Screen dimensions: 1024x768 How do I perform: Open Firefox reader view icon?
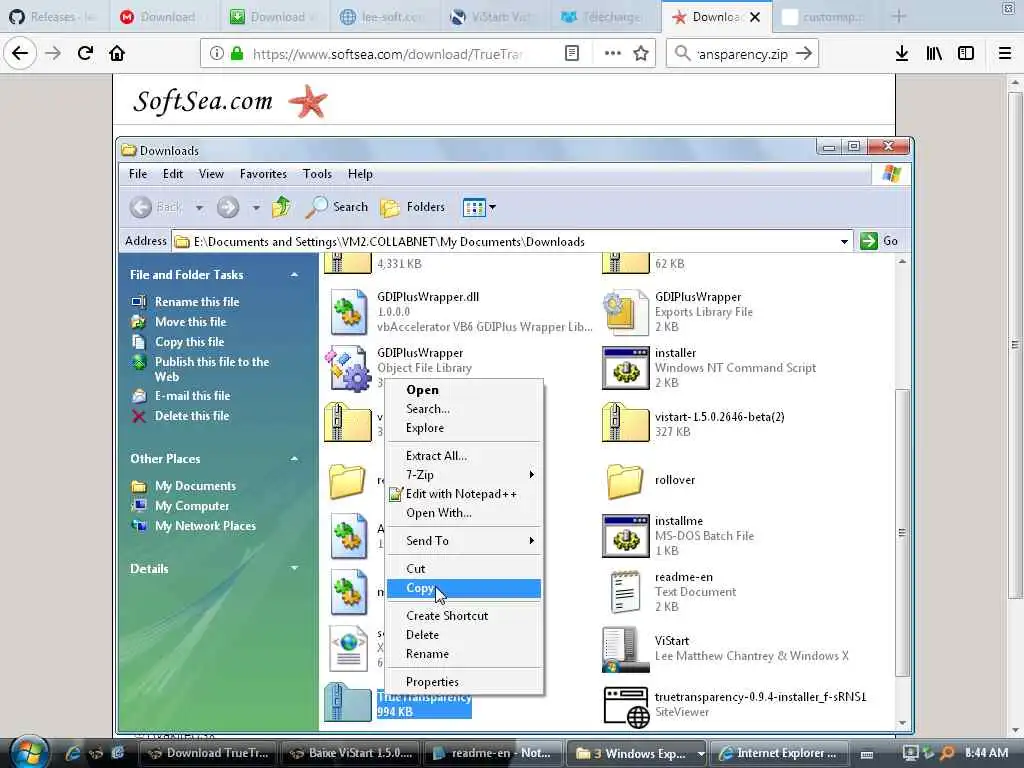(x=571, y=54)
